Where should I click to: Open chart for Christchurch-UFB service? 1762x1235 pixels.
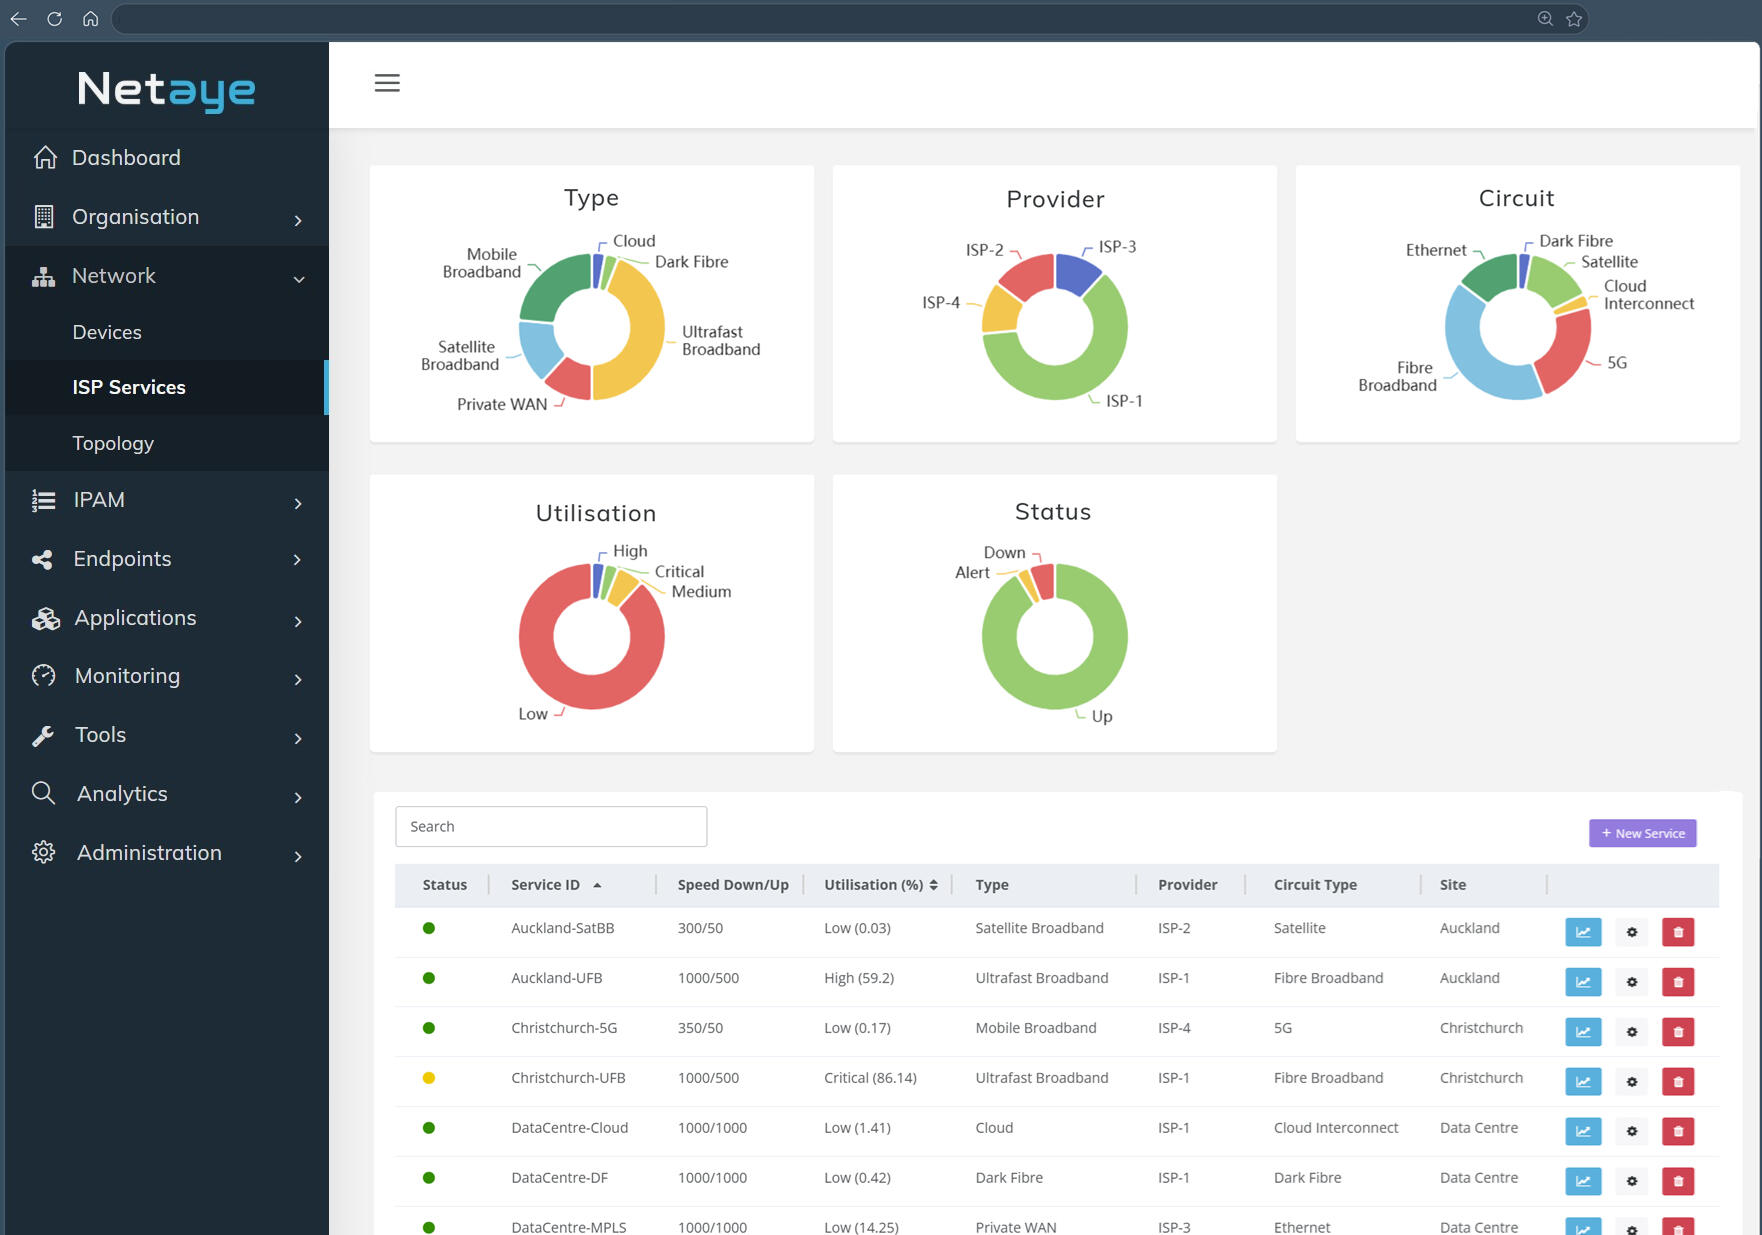click(x=1583, y=1082)
